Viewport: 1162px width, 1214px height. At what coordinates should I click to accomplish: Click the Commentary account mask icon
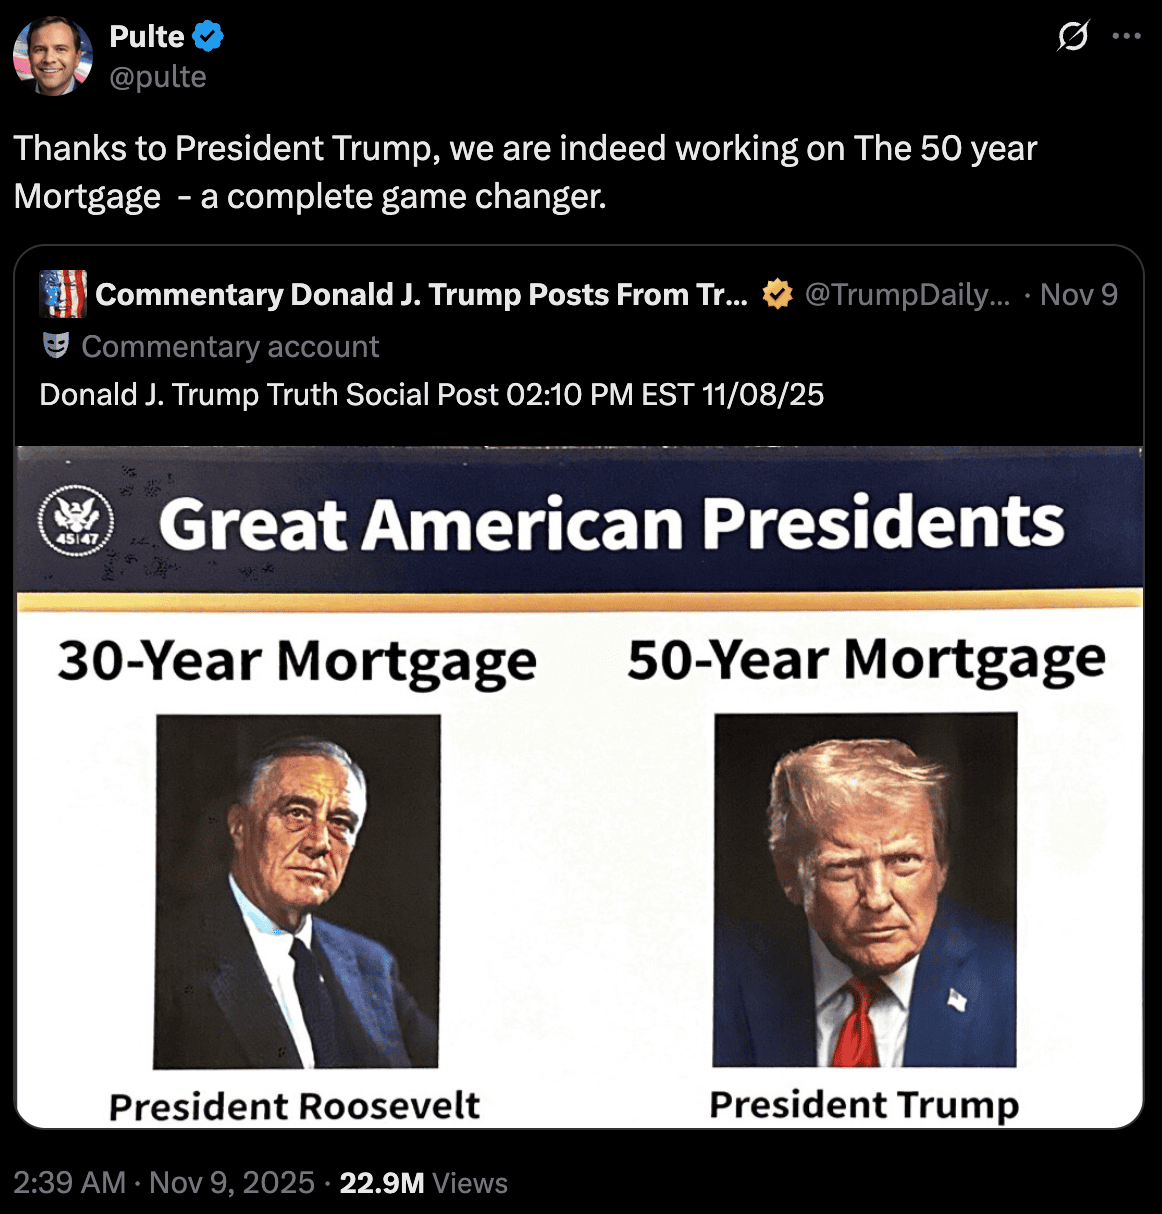(x=56, y=346)
